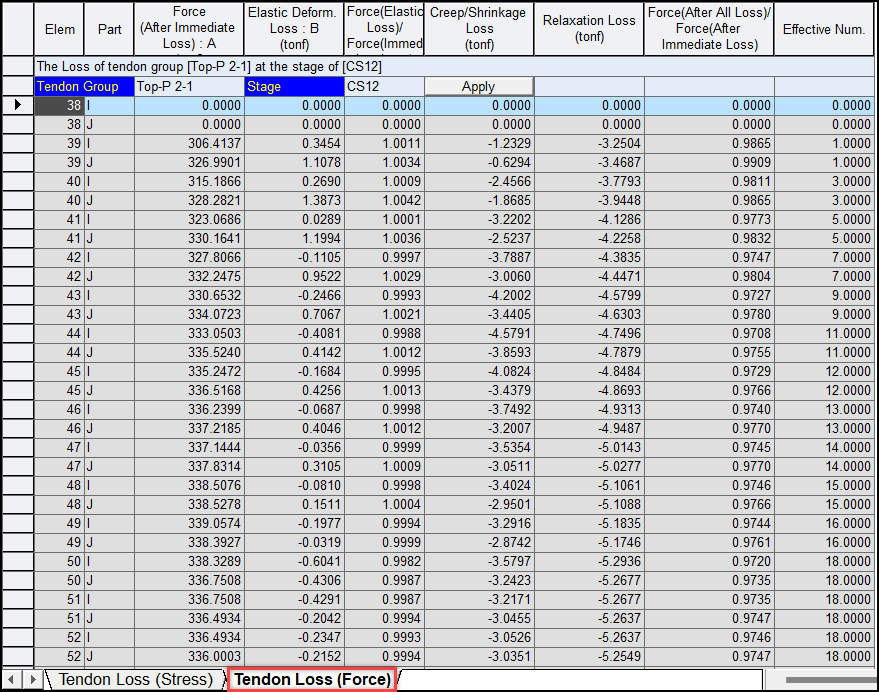Viewport: 879px width, 692px height.
Task: Click the Apply button
Action: [x=479, y=86]
